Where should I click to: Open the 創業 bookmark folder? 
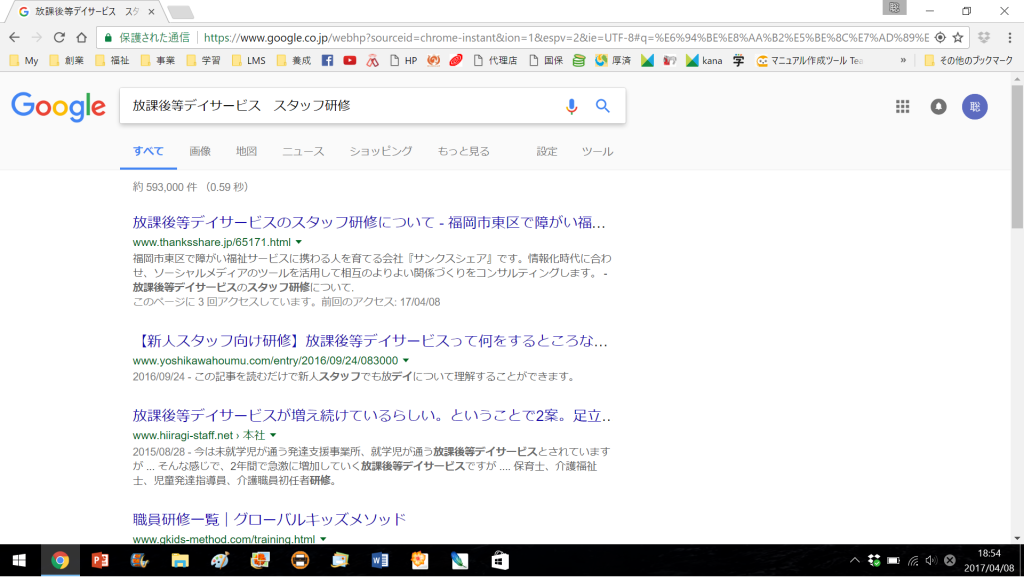click(67, 61)
